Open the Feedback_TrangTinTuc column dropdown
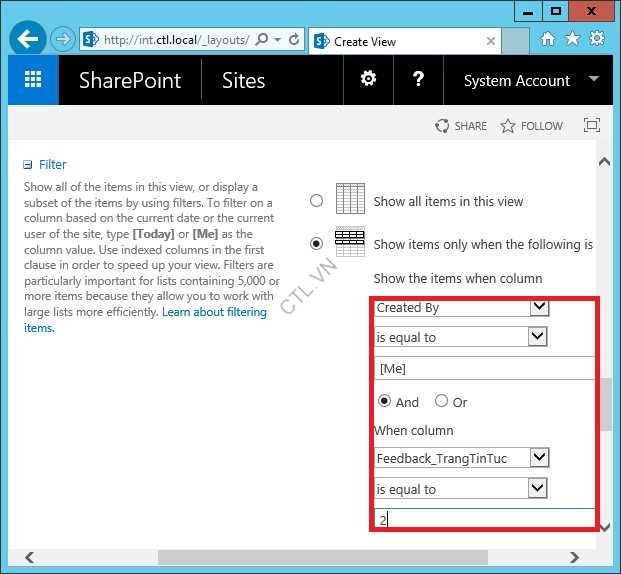This screenshot has width=621, height=574. tap(539, 457)
